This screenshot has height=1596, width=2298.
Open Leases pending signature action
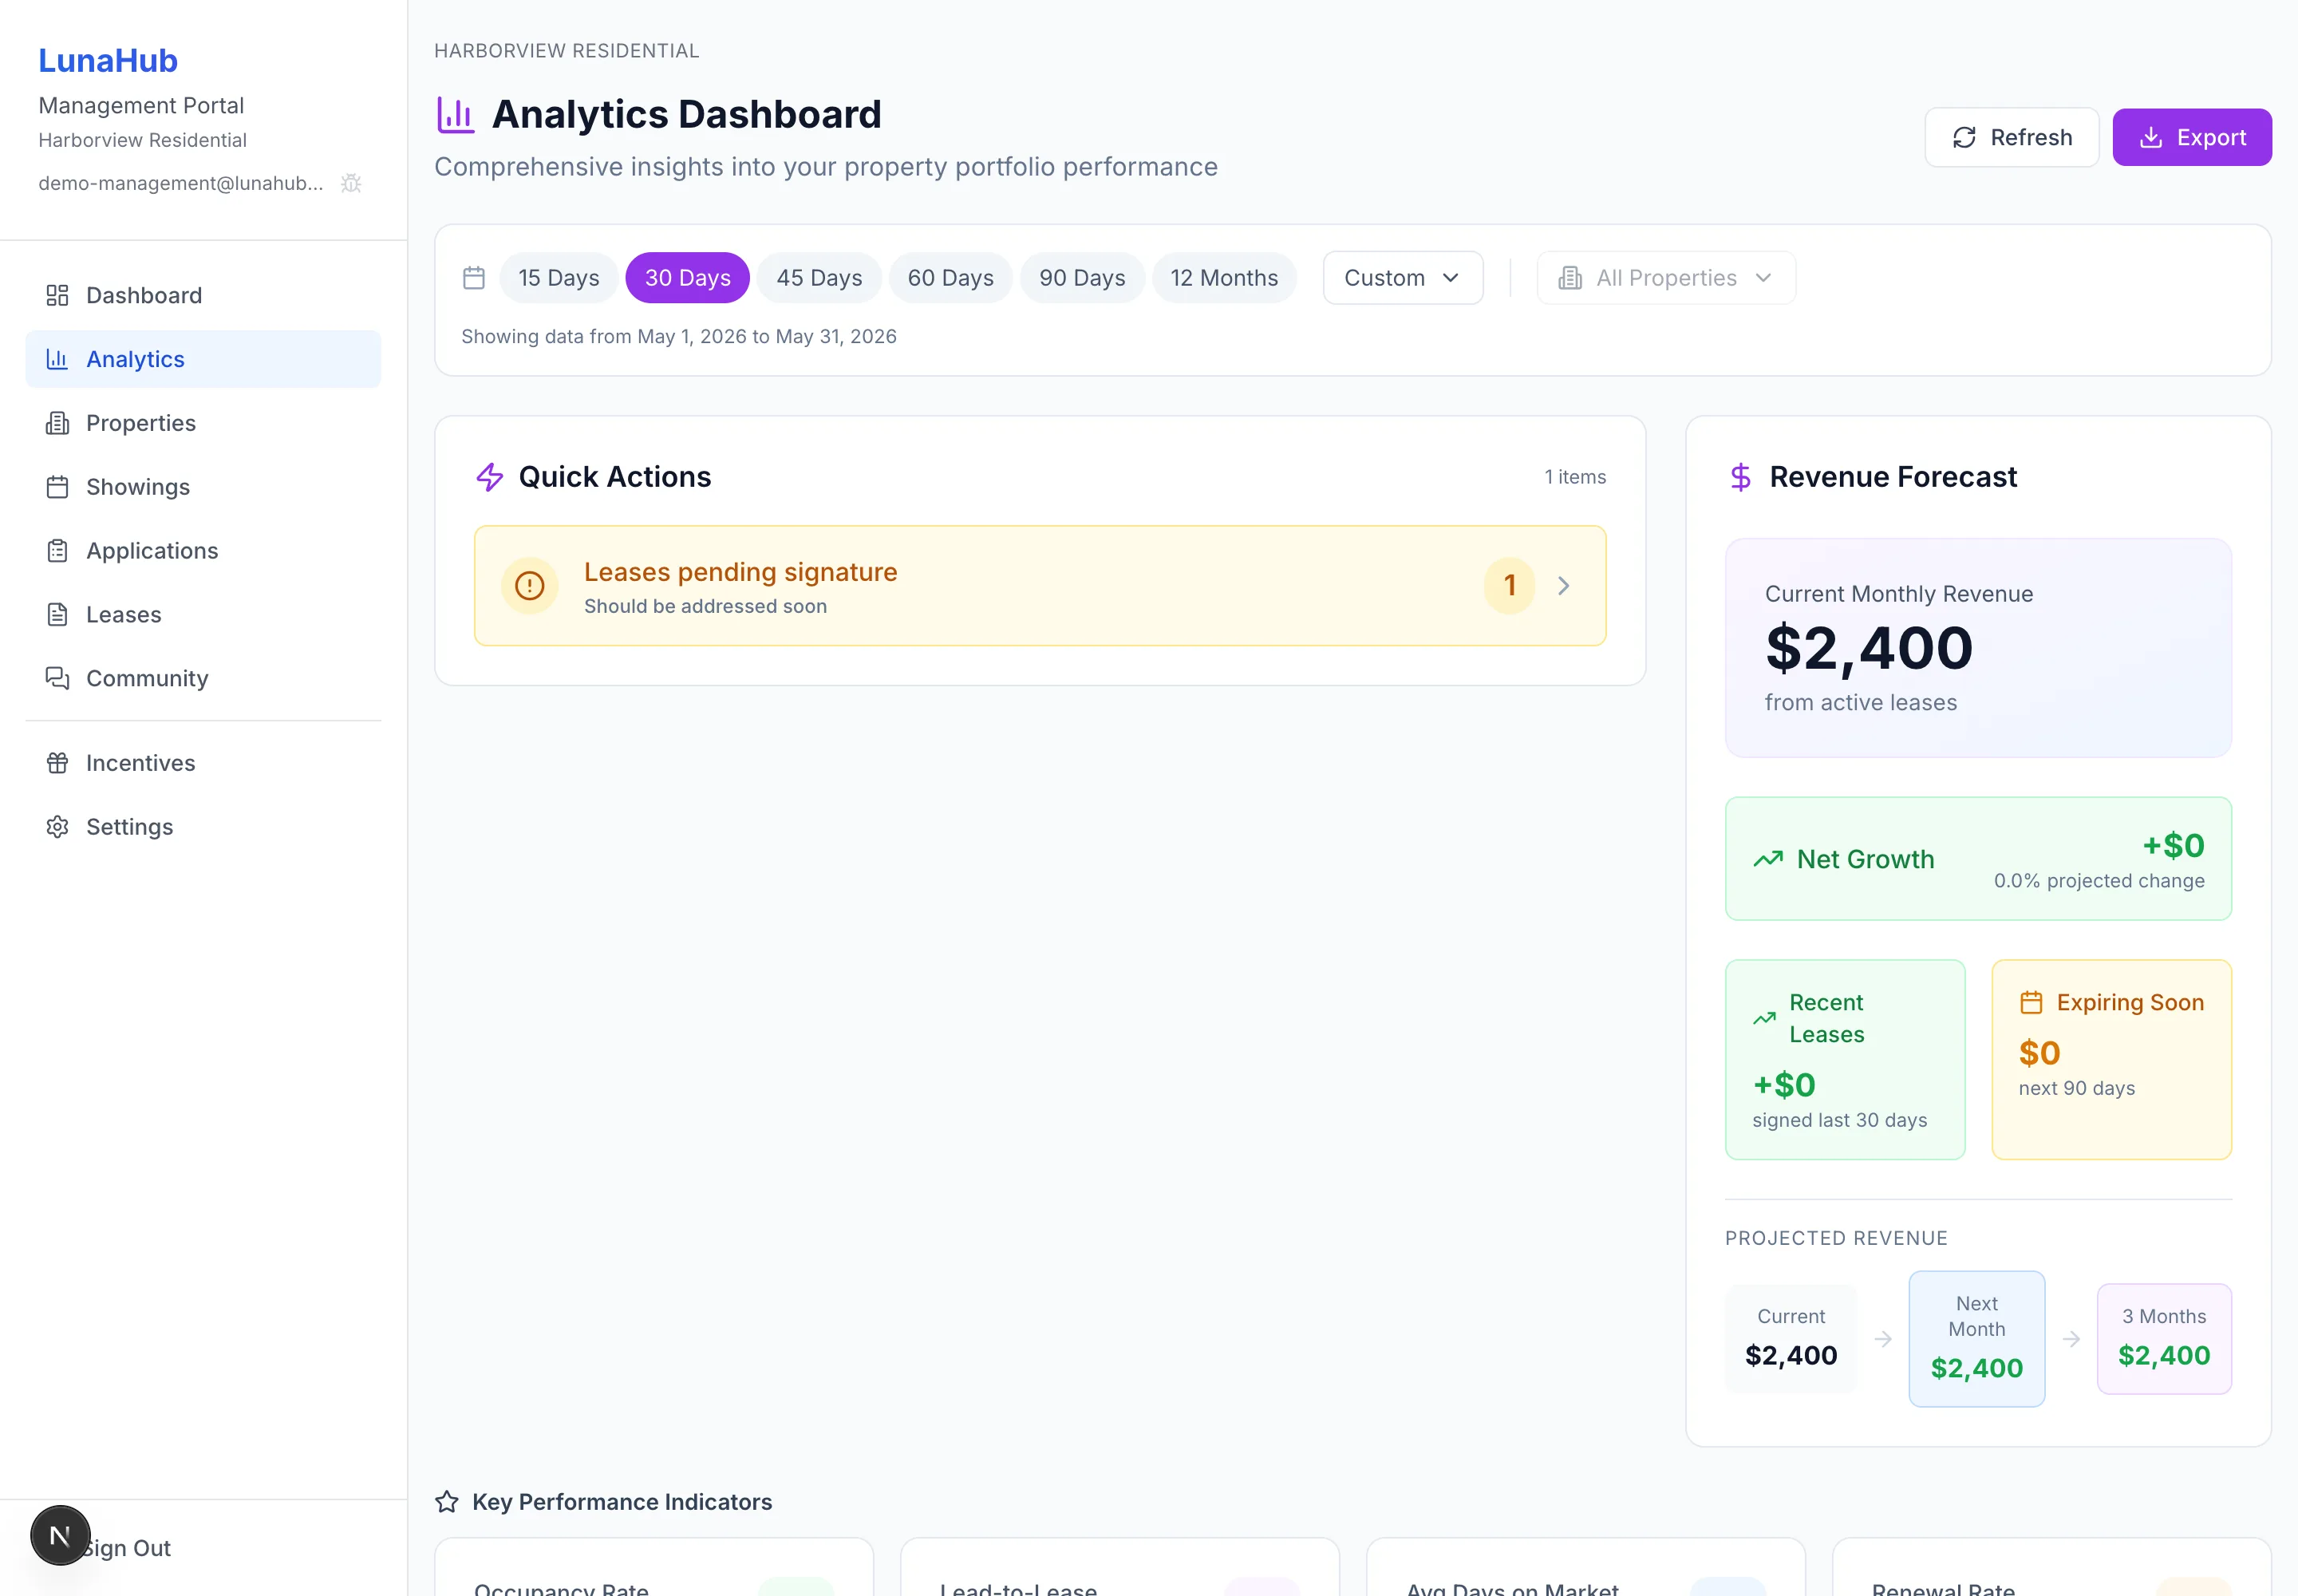1040,586
